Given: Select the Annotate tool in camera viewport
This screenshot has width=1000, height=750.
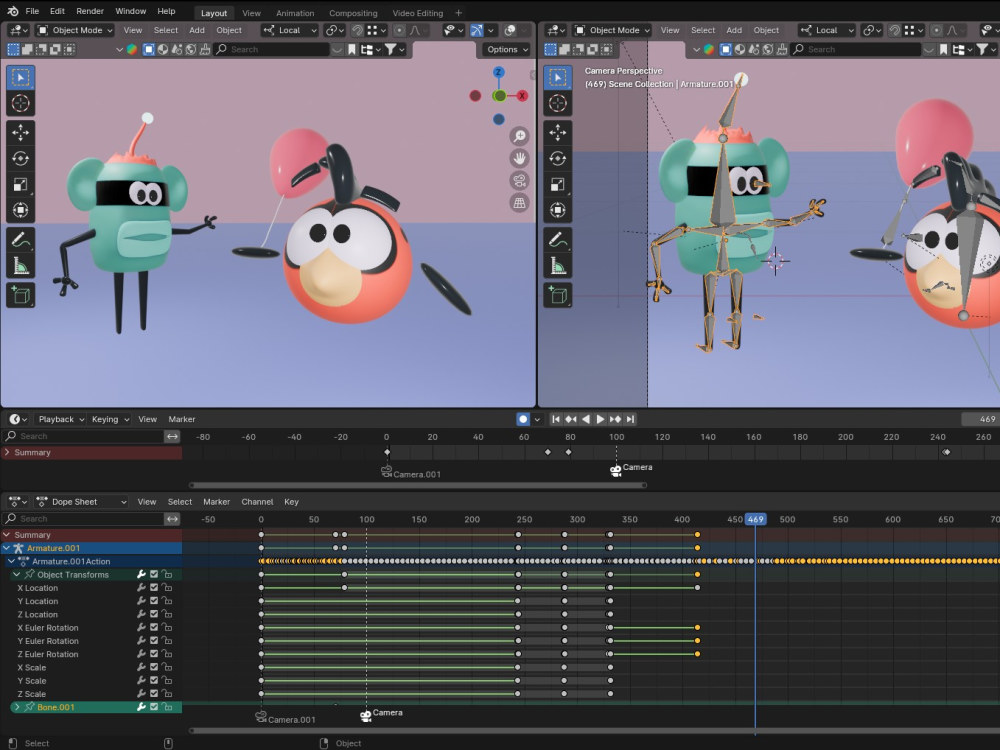Looking at the screenshot, I should pos(558,240).
